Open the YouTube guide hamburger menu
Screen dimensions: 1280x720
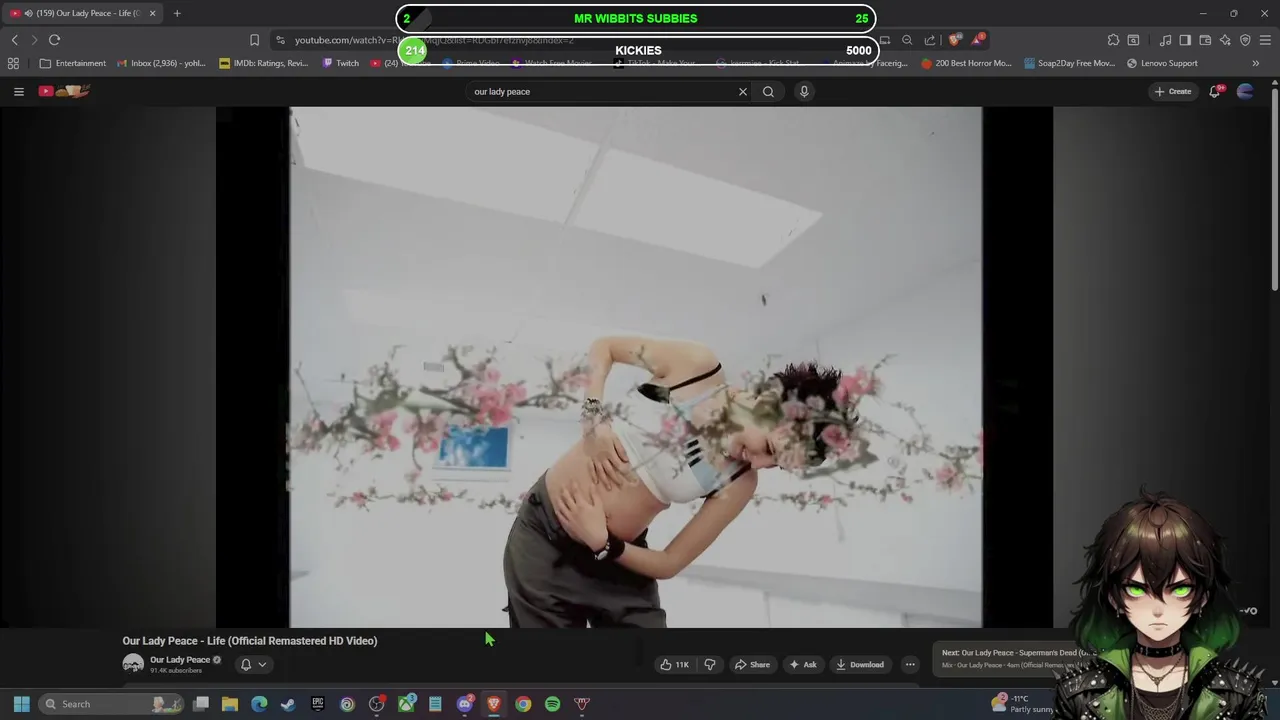coord(18,91)
